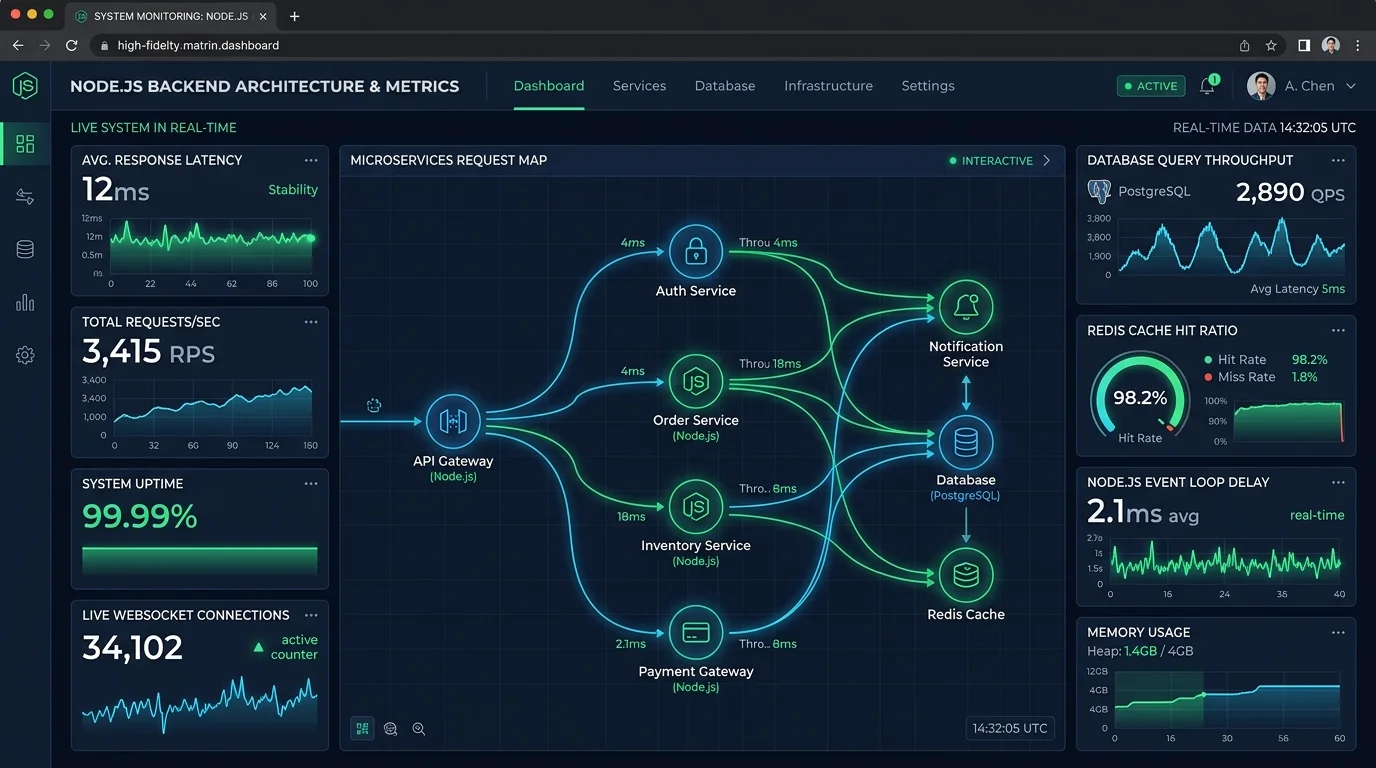
Task: Open the Database tab
Action: coord(725,86)
